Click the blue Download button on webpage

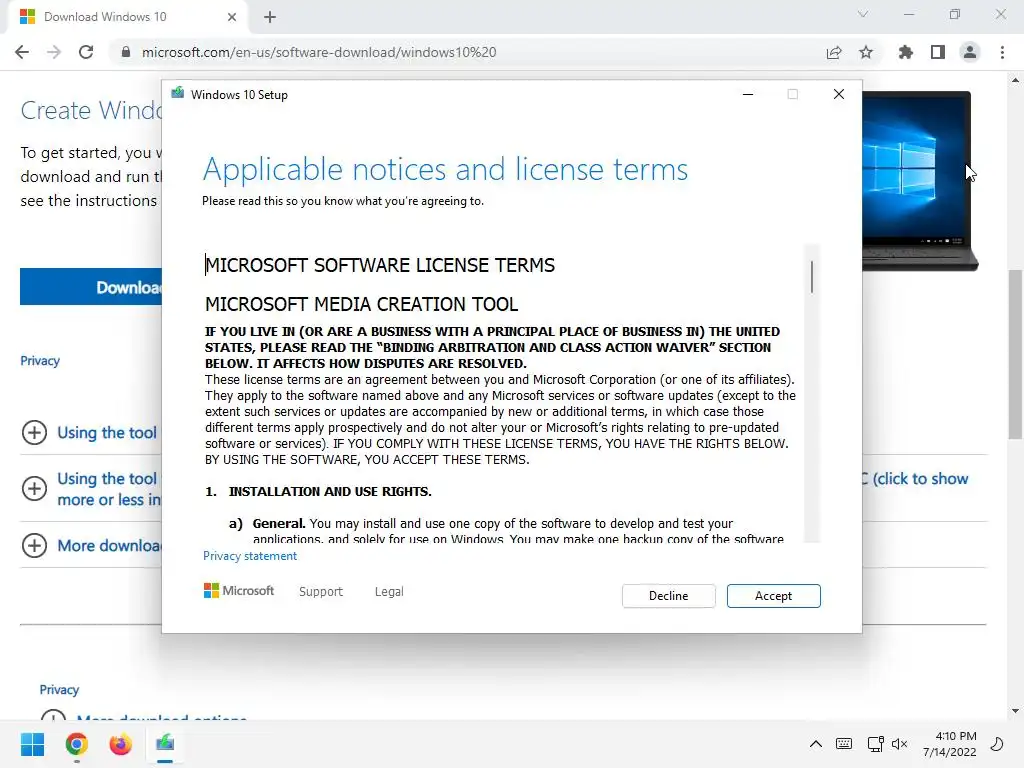coord(91,287)
